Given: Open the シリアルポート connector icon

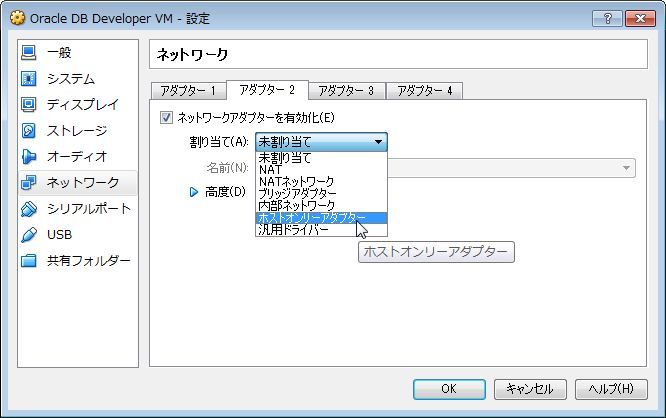Looking at the screenshot, I should [28, 209].
